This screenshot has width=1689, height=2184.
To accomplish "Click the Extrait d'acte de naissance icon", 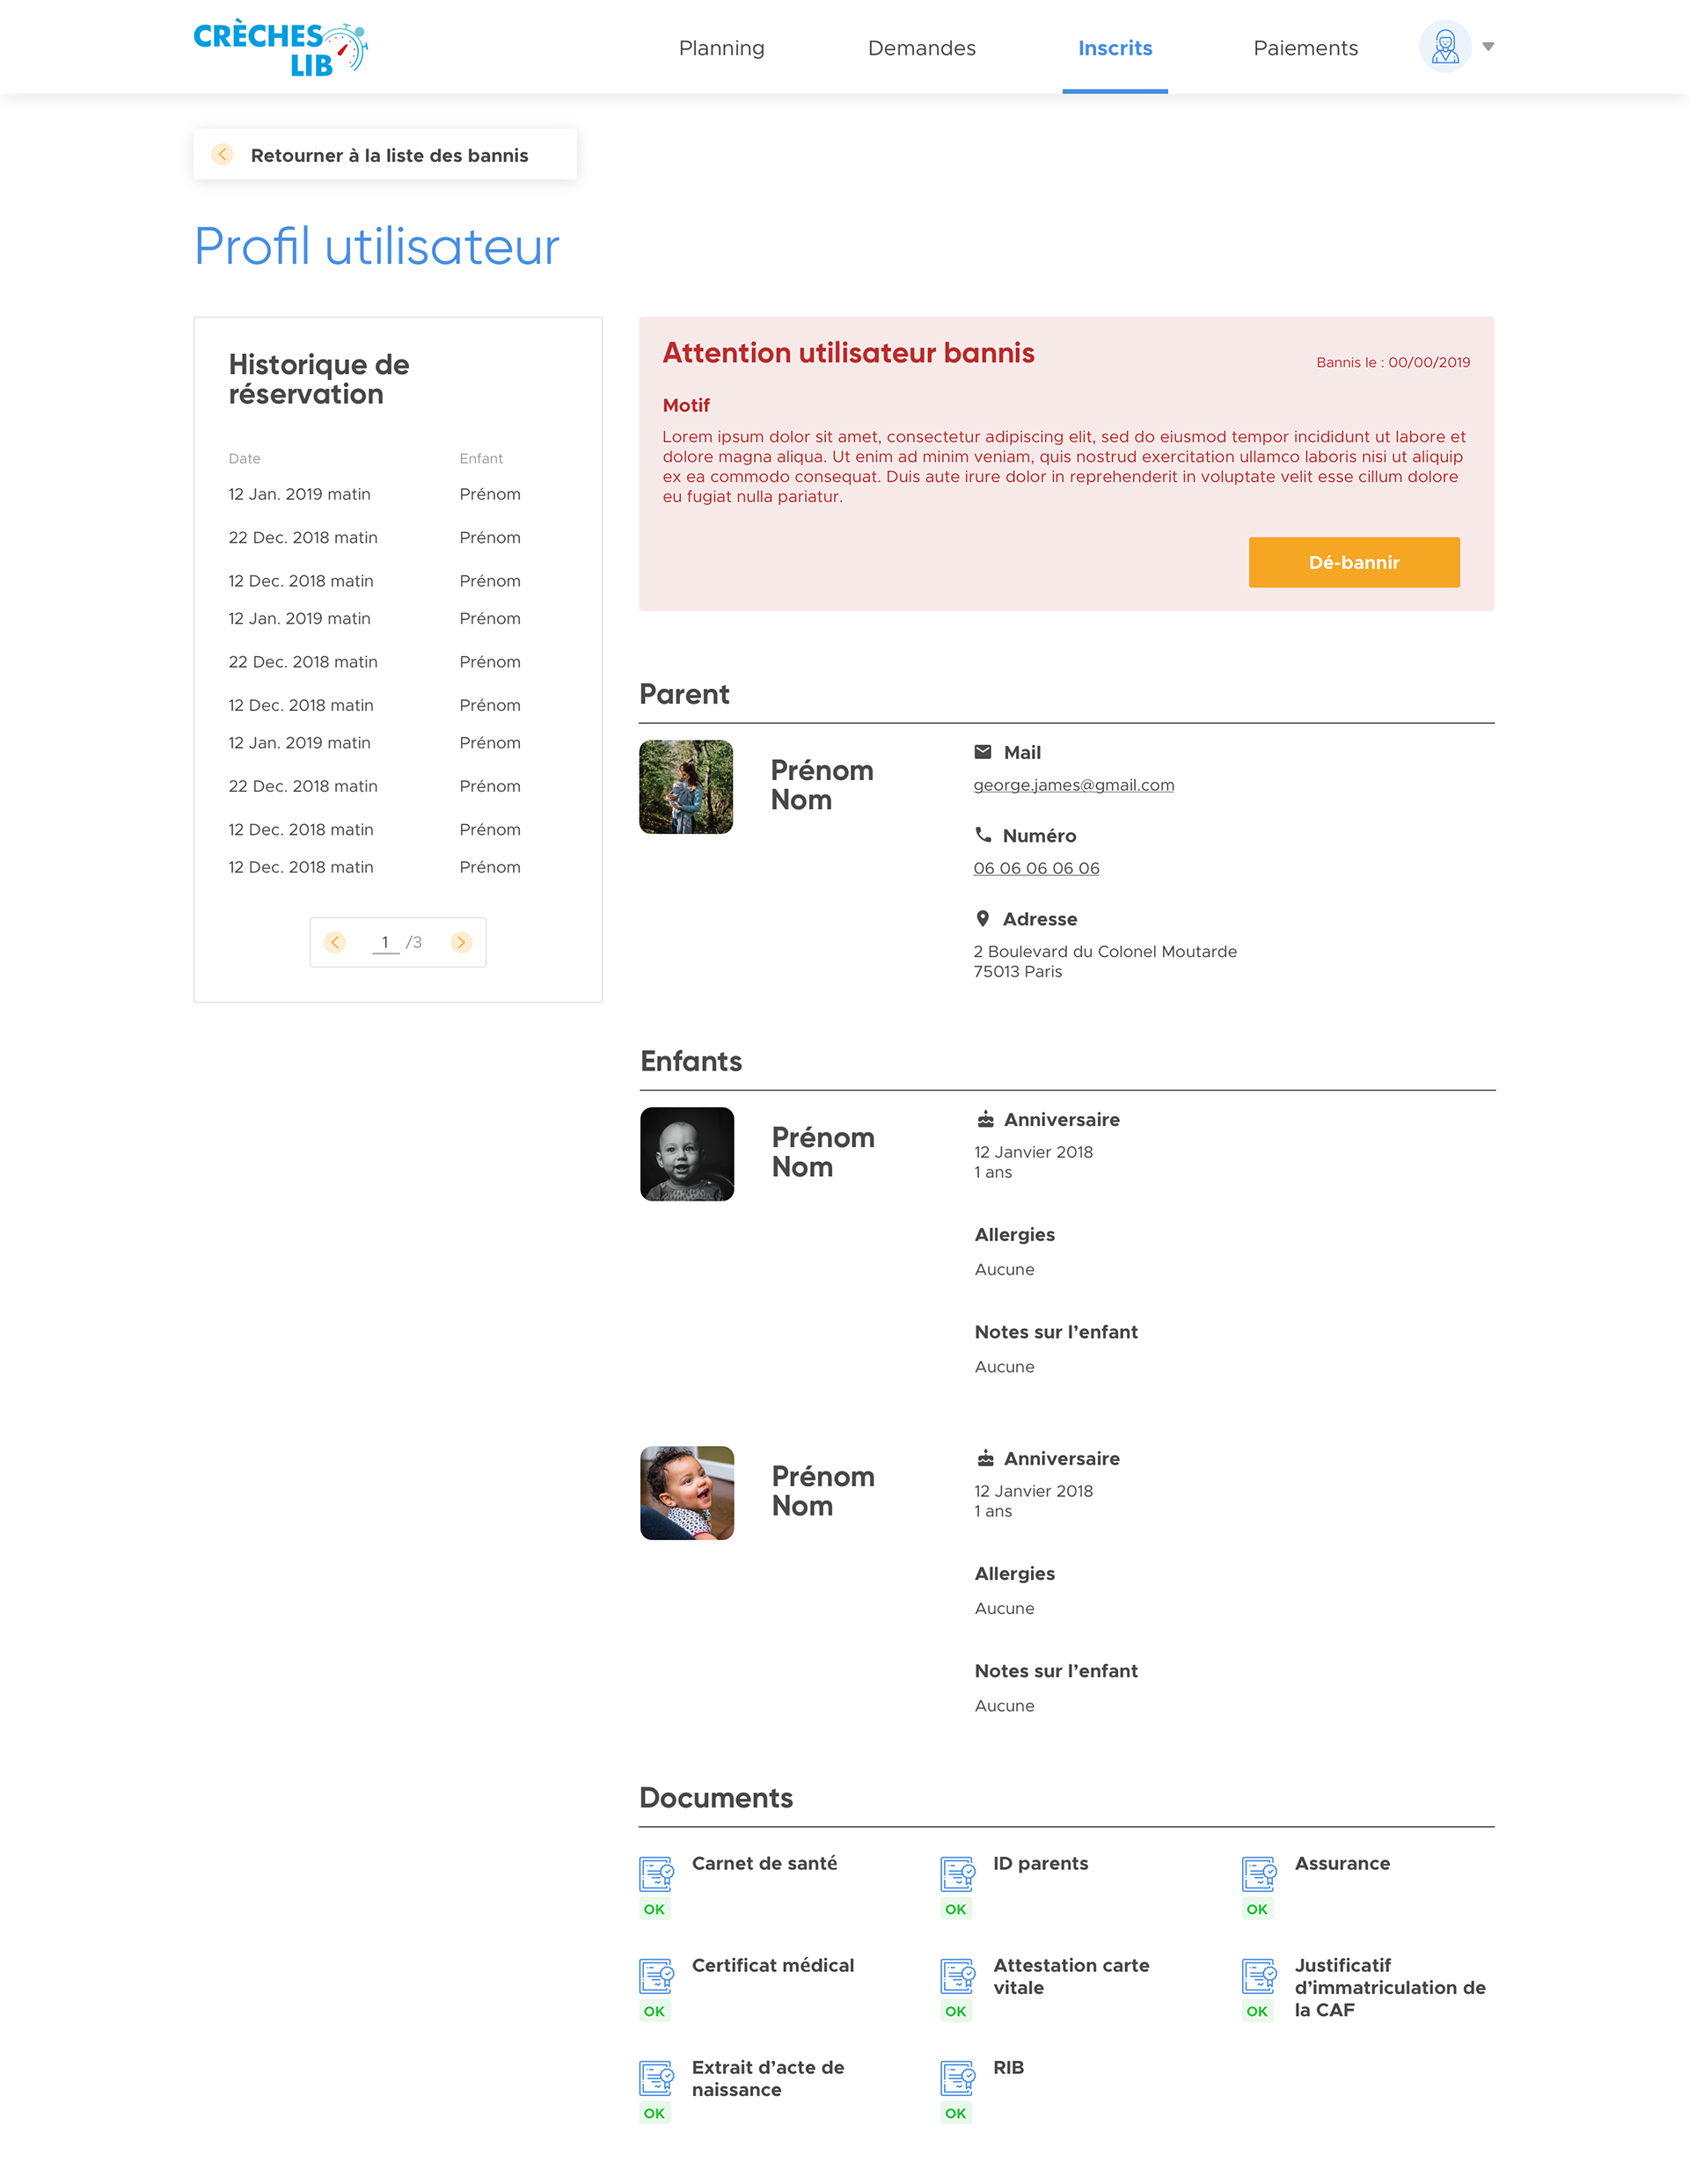I will click(657, 2078).
